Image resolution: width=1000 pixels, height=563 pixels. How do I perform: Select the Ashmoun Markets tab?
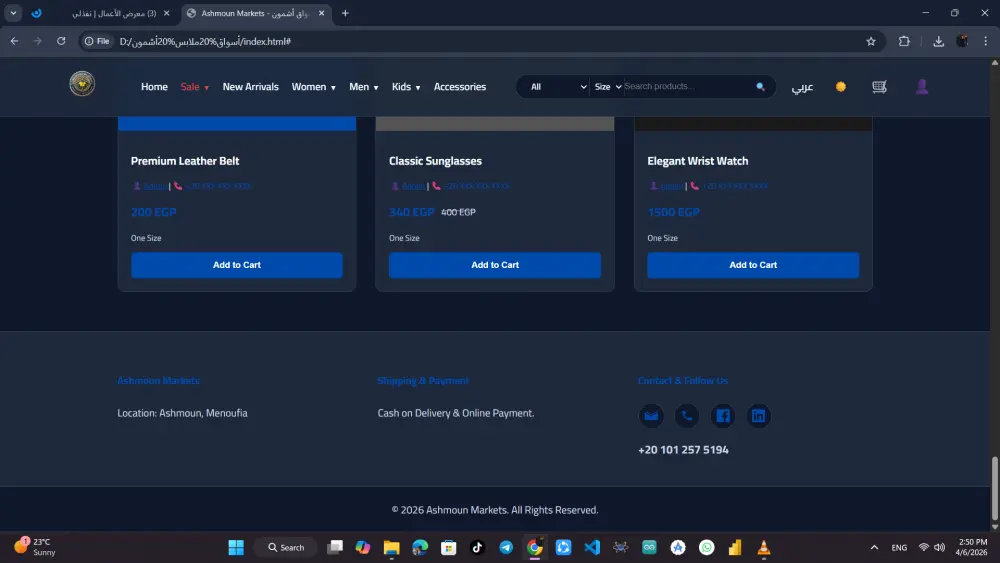[254, 13]
